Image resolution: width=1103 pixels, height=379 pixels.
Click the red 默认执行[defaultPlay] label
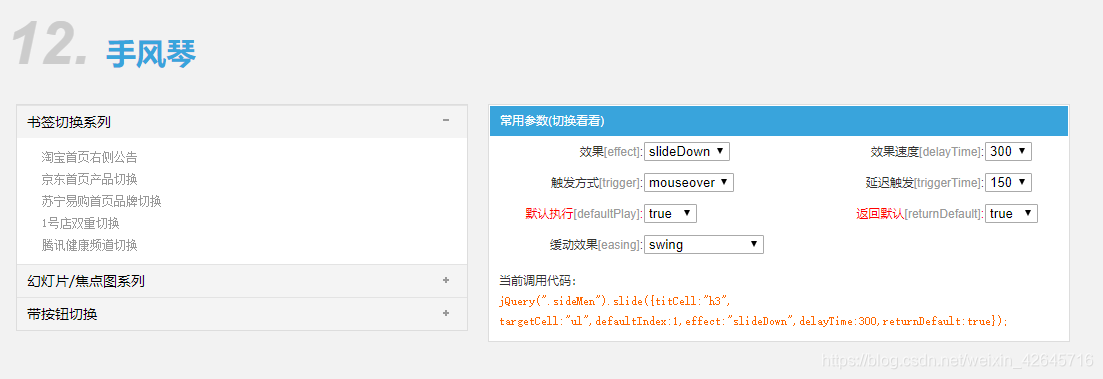click(584, 213)
